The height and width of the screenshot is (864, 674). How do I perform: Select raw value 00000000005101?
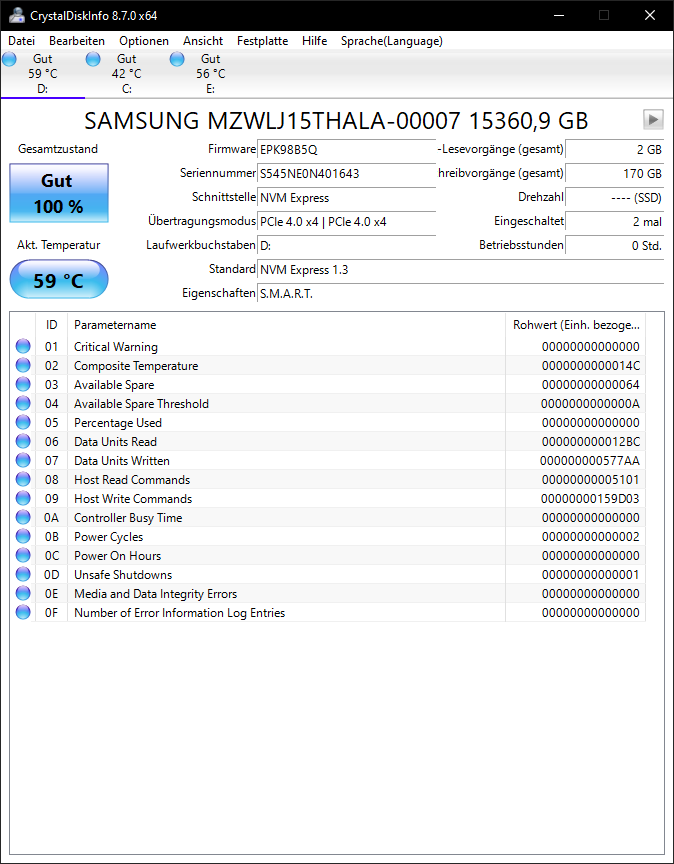(591, 480)
